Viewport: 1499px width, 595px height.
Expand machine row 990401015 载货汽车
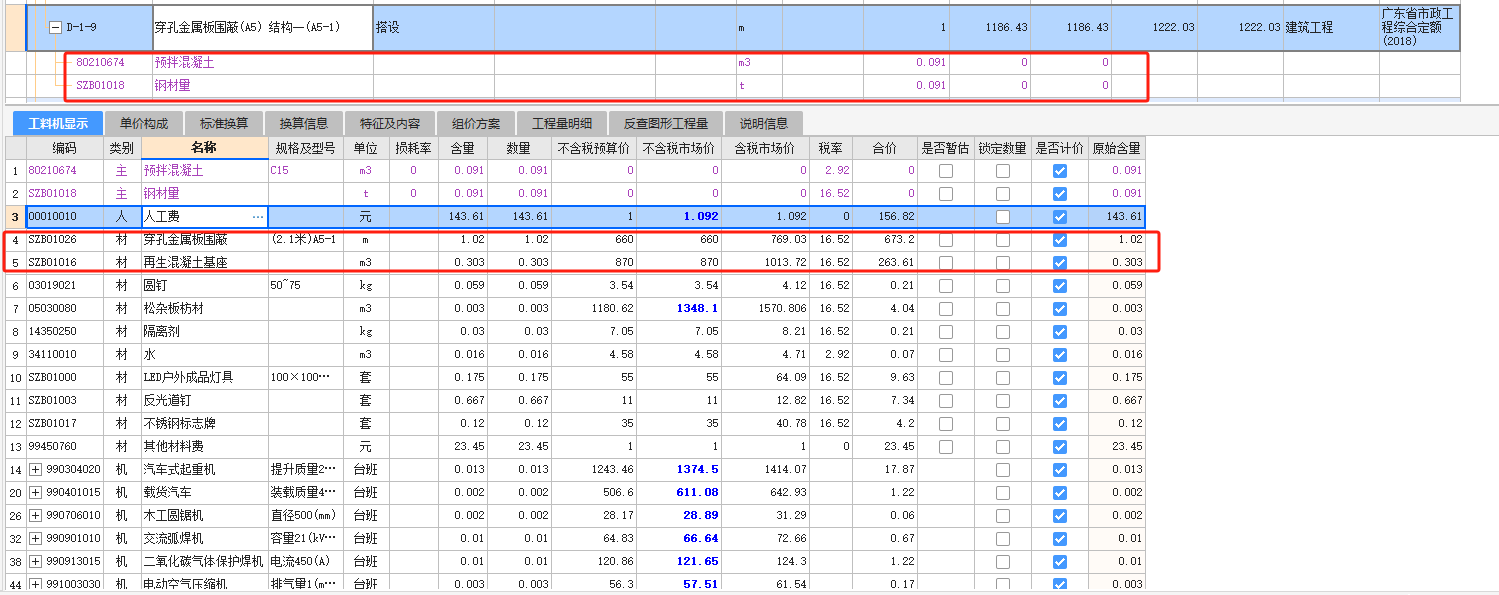(x=36, y=492)
